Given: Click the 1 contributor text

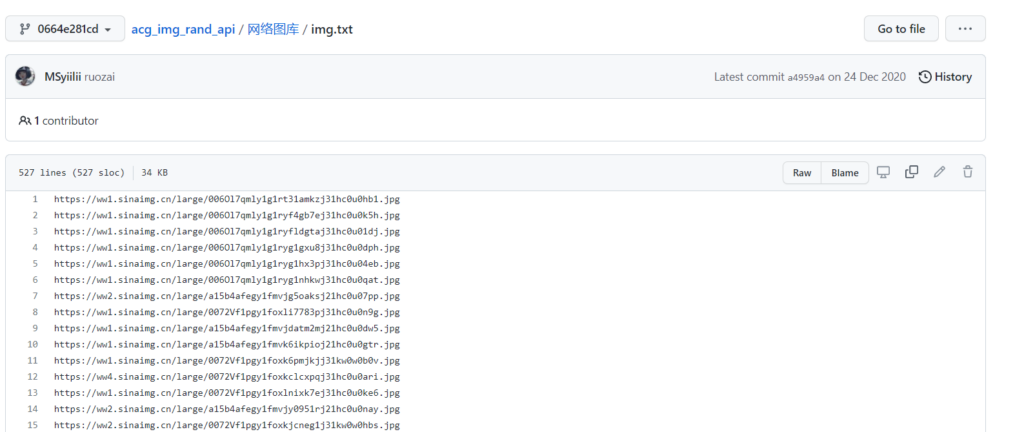Looking at the screenshot, I should (66, 121).
